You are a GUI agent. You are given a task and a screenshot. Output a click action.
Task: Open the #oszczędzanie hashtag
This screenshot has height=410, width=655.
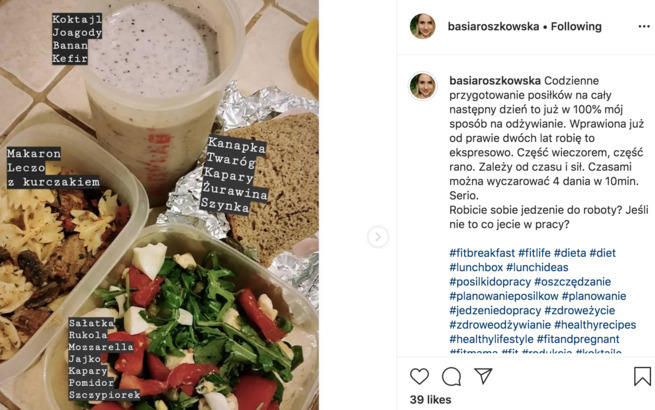(572, 282)
